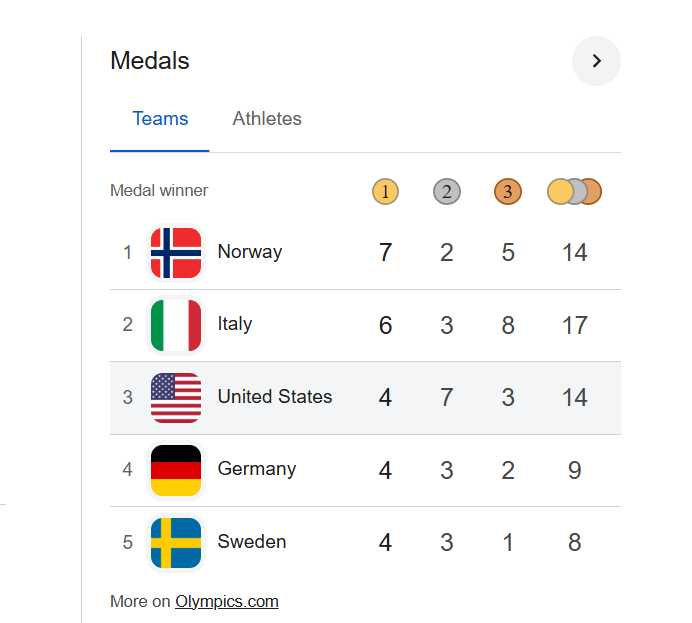Image resolution: width=692 pixels, height=623 pixels.
Task: Click the Medals heading
Action: (x=150, y=61)
